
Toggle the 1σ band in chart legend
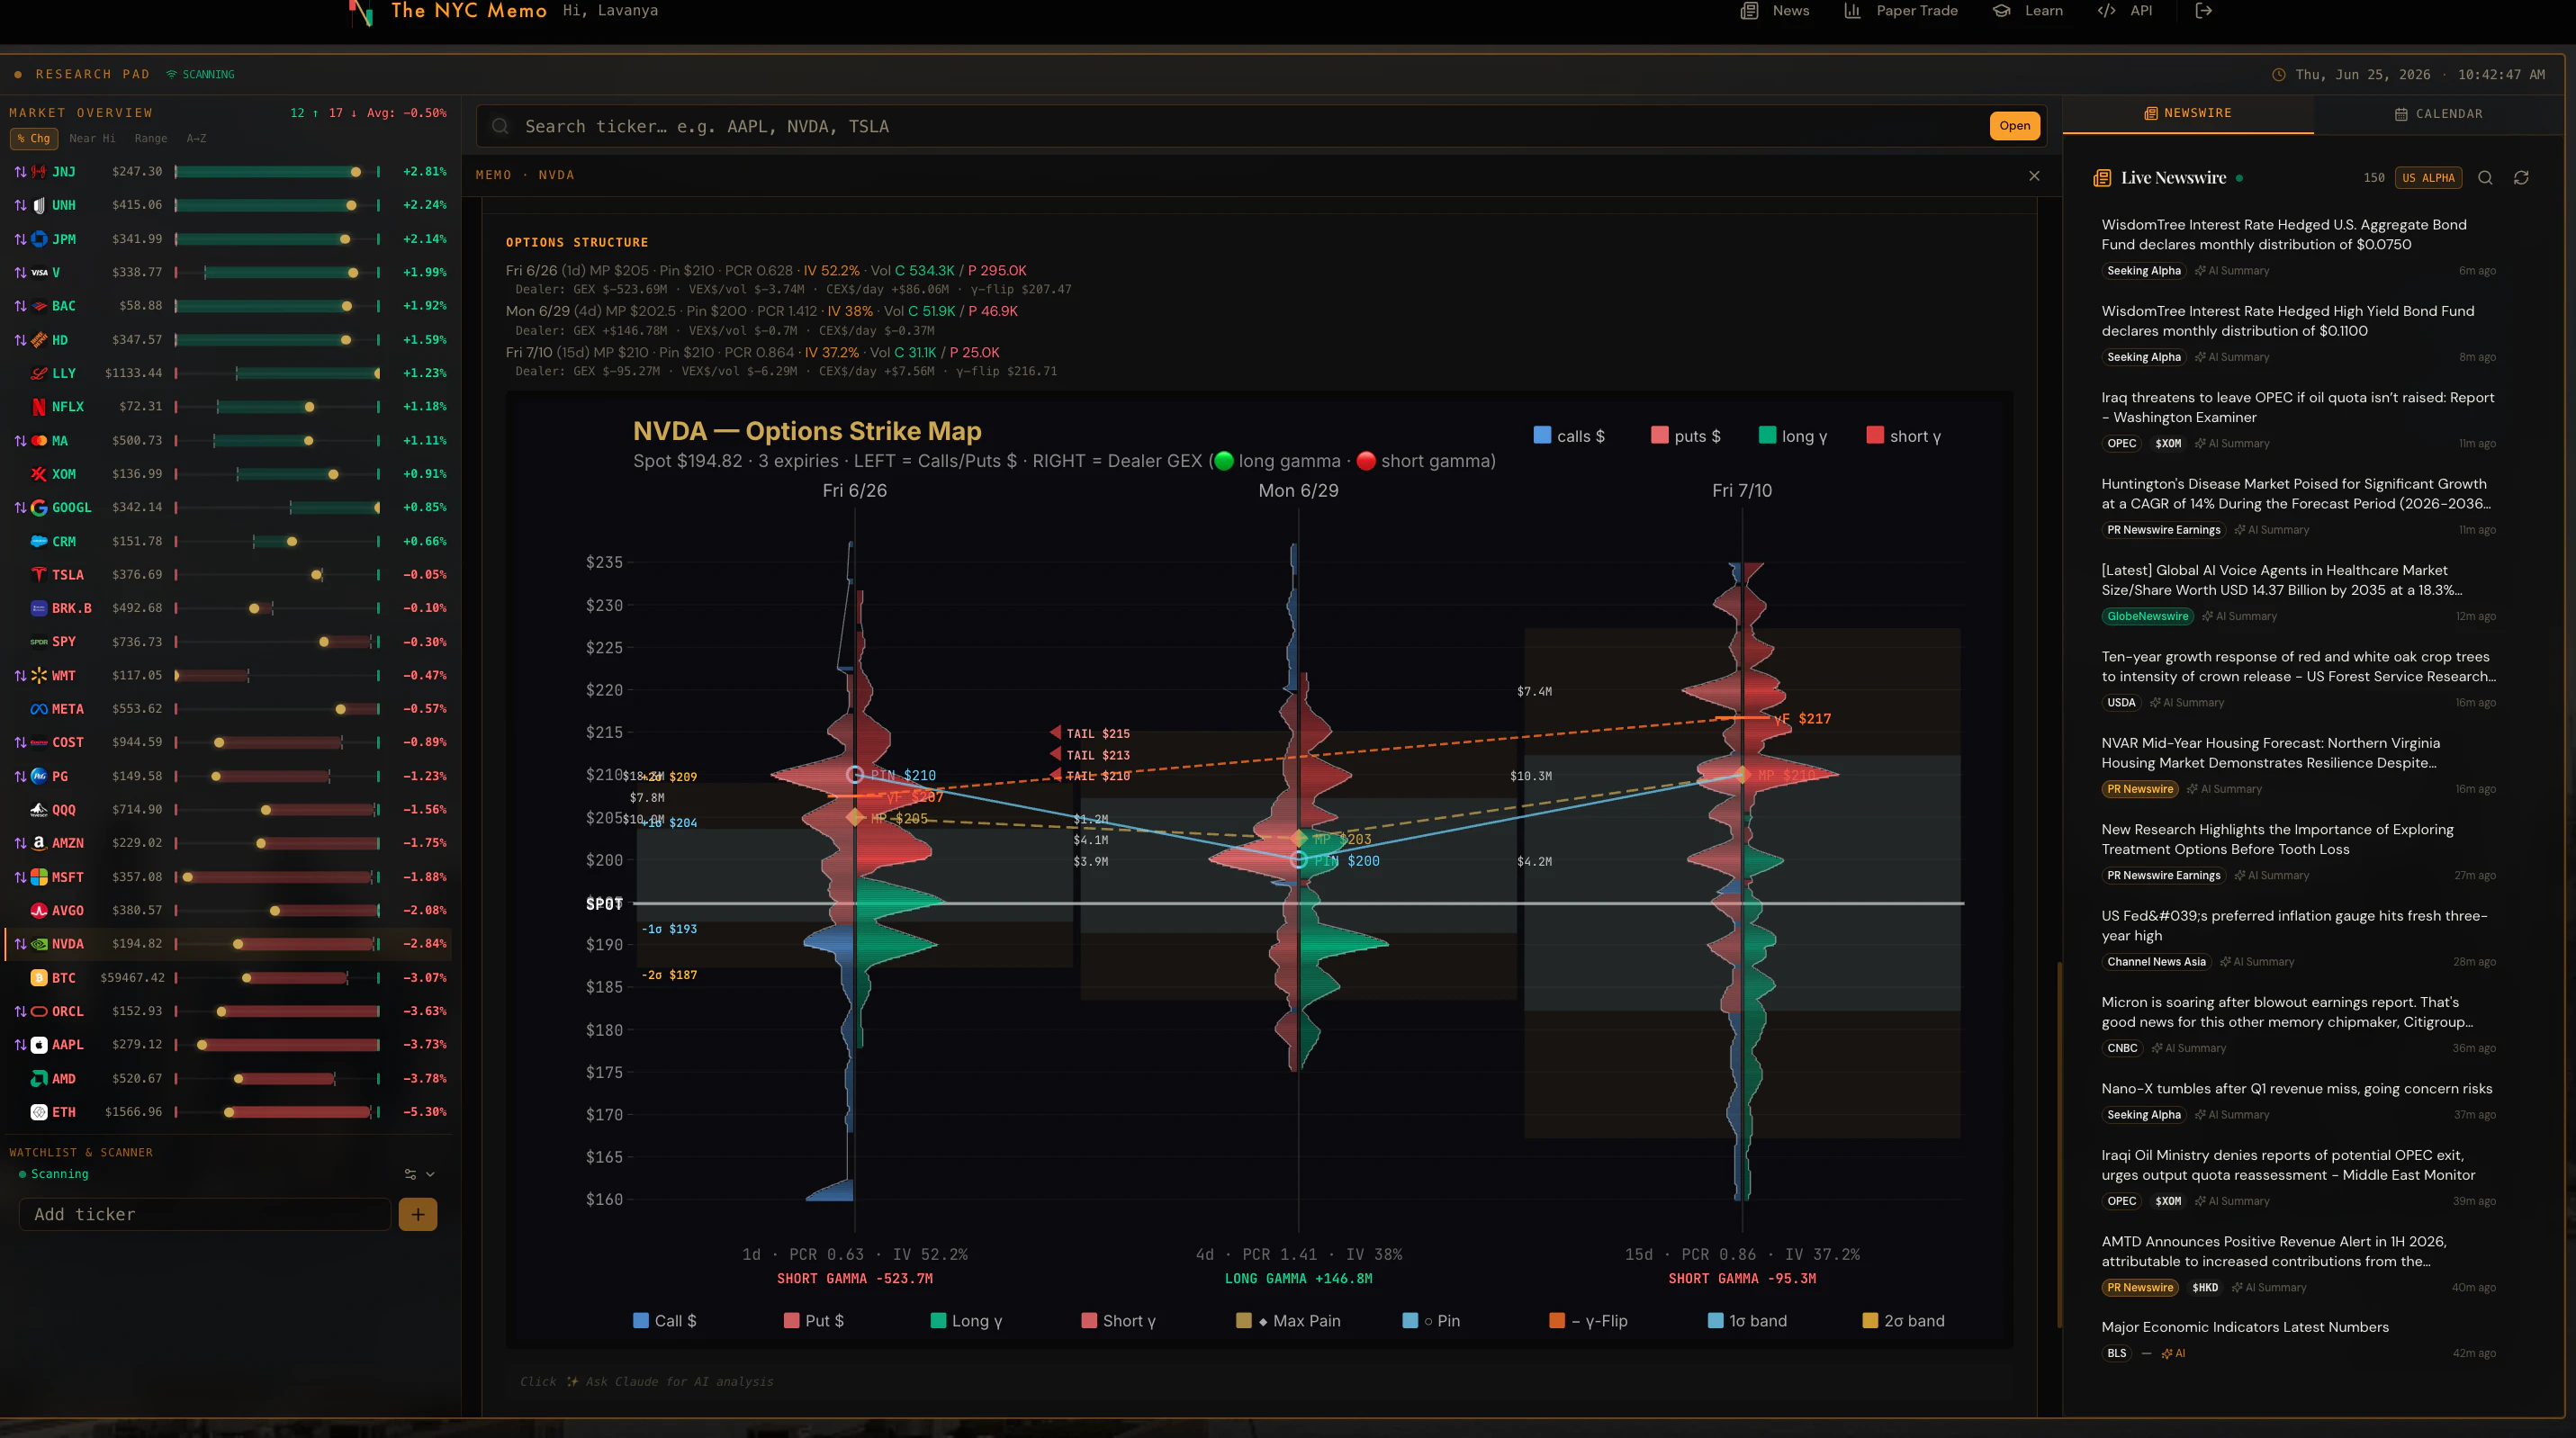(1747, 1321)
